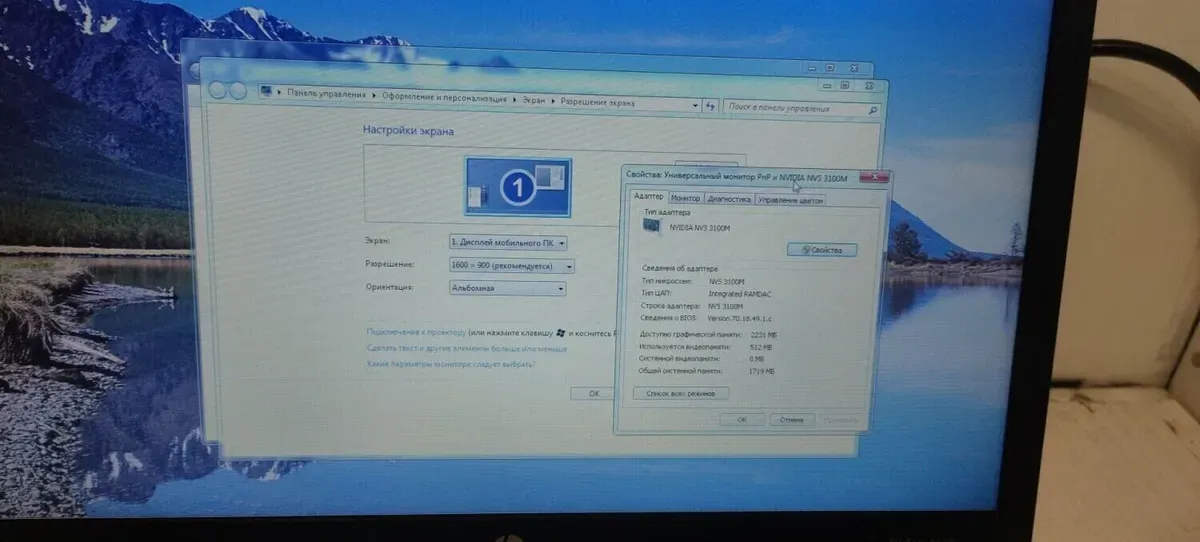Open the Управление цветом tab

pyautogui.click(x=790, y=200)
